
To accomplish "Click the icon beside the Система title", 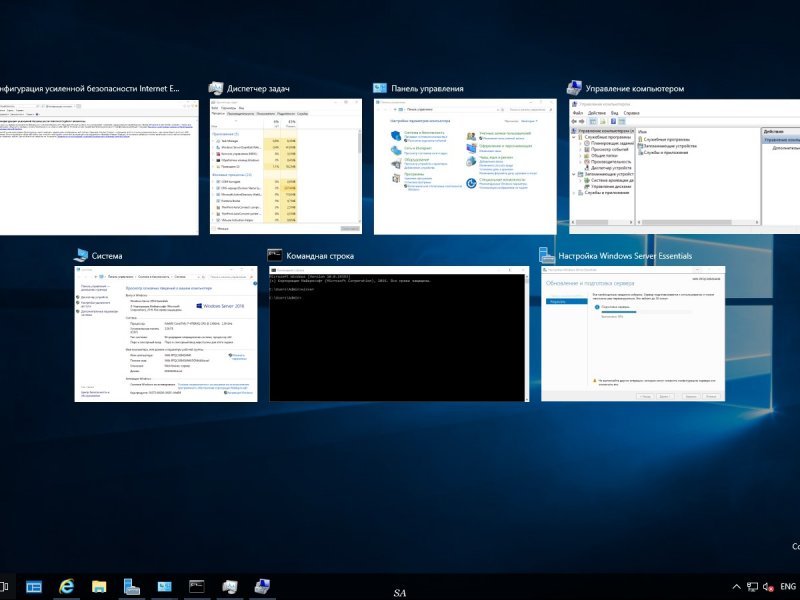I will (x=81, y=255).
